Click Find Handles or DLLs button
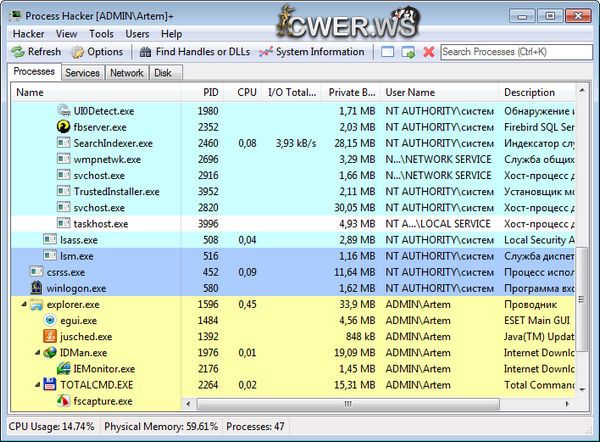The image size is (600, 442). 195,52
